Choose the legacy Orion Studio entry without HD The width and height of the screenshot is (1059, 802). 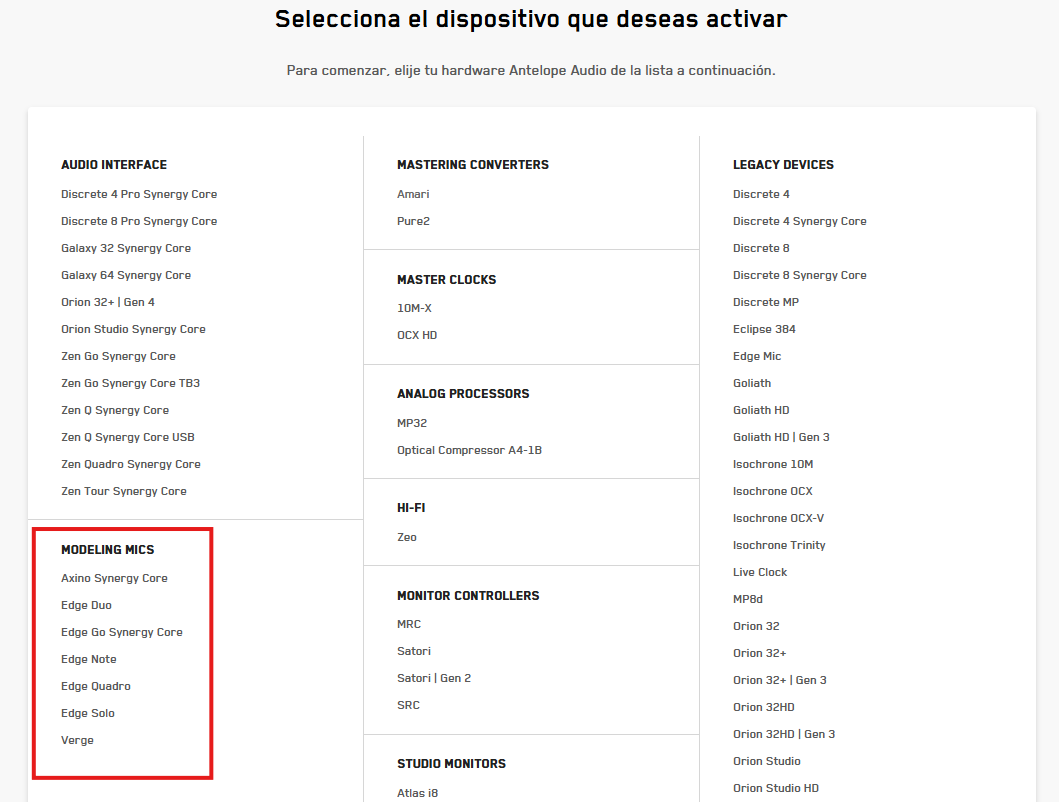pos(767,761)
